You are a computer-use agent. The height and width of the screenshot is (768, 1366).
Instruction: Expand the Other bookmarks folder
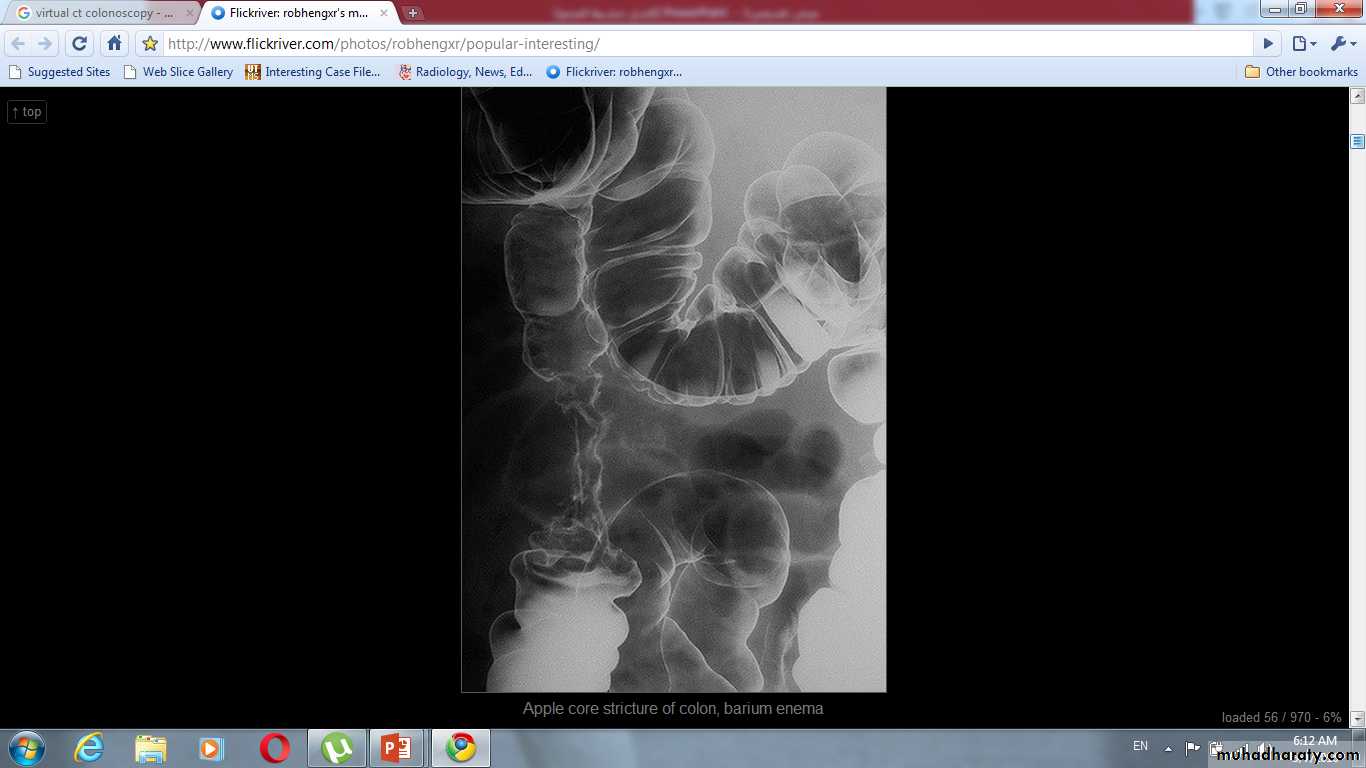point(1301,72)
